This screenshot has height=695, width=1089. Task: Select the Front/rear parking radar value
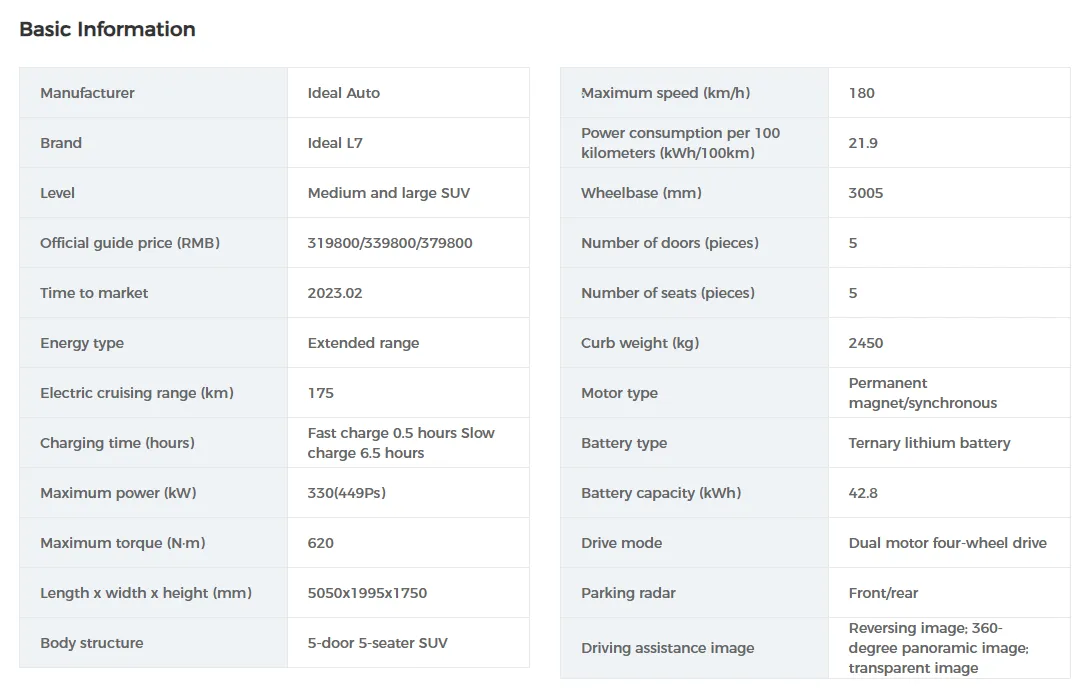tap(883, 593)
